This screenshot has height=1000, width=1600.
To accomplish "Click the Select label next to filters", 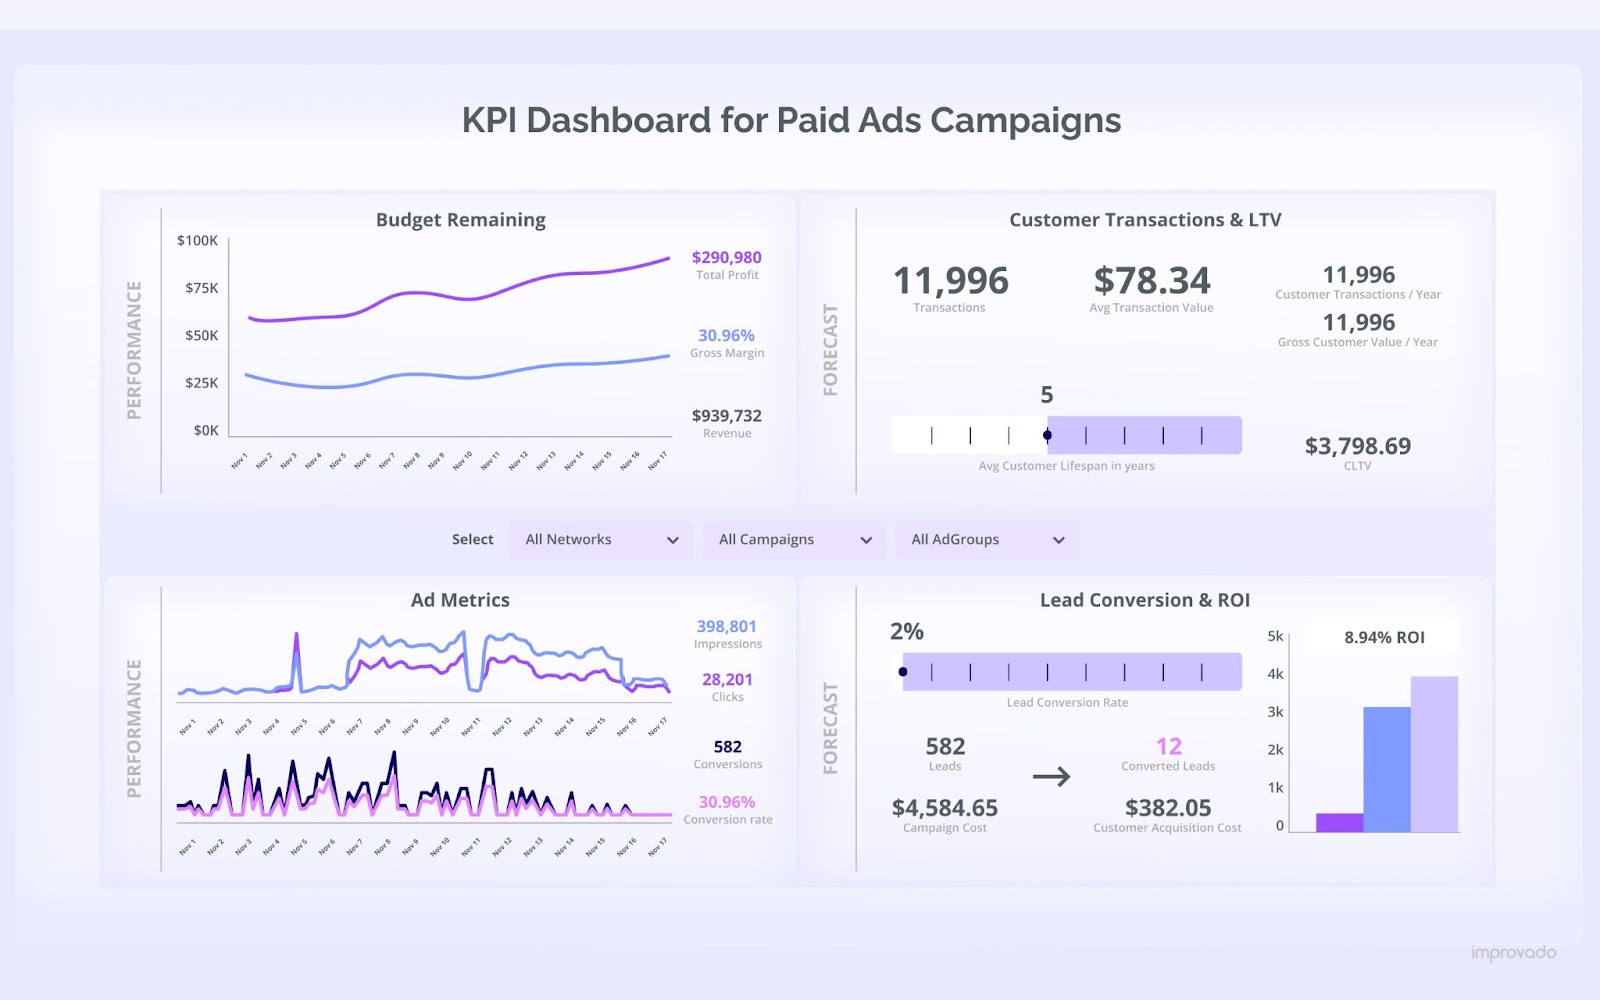I will click(472, 539).
